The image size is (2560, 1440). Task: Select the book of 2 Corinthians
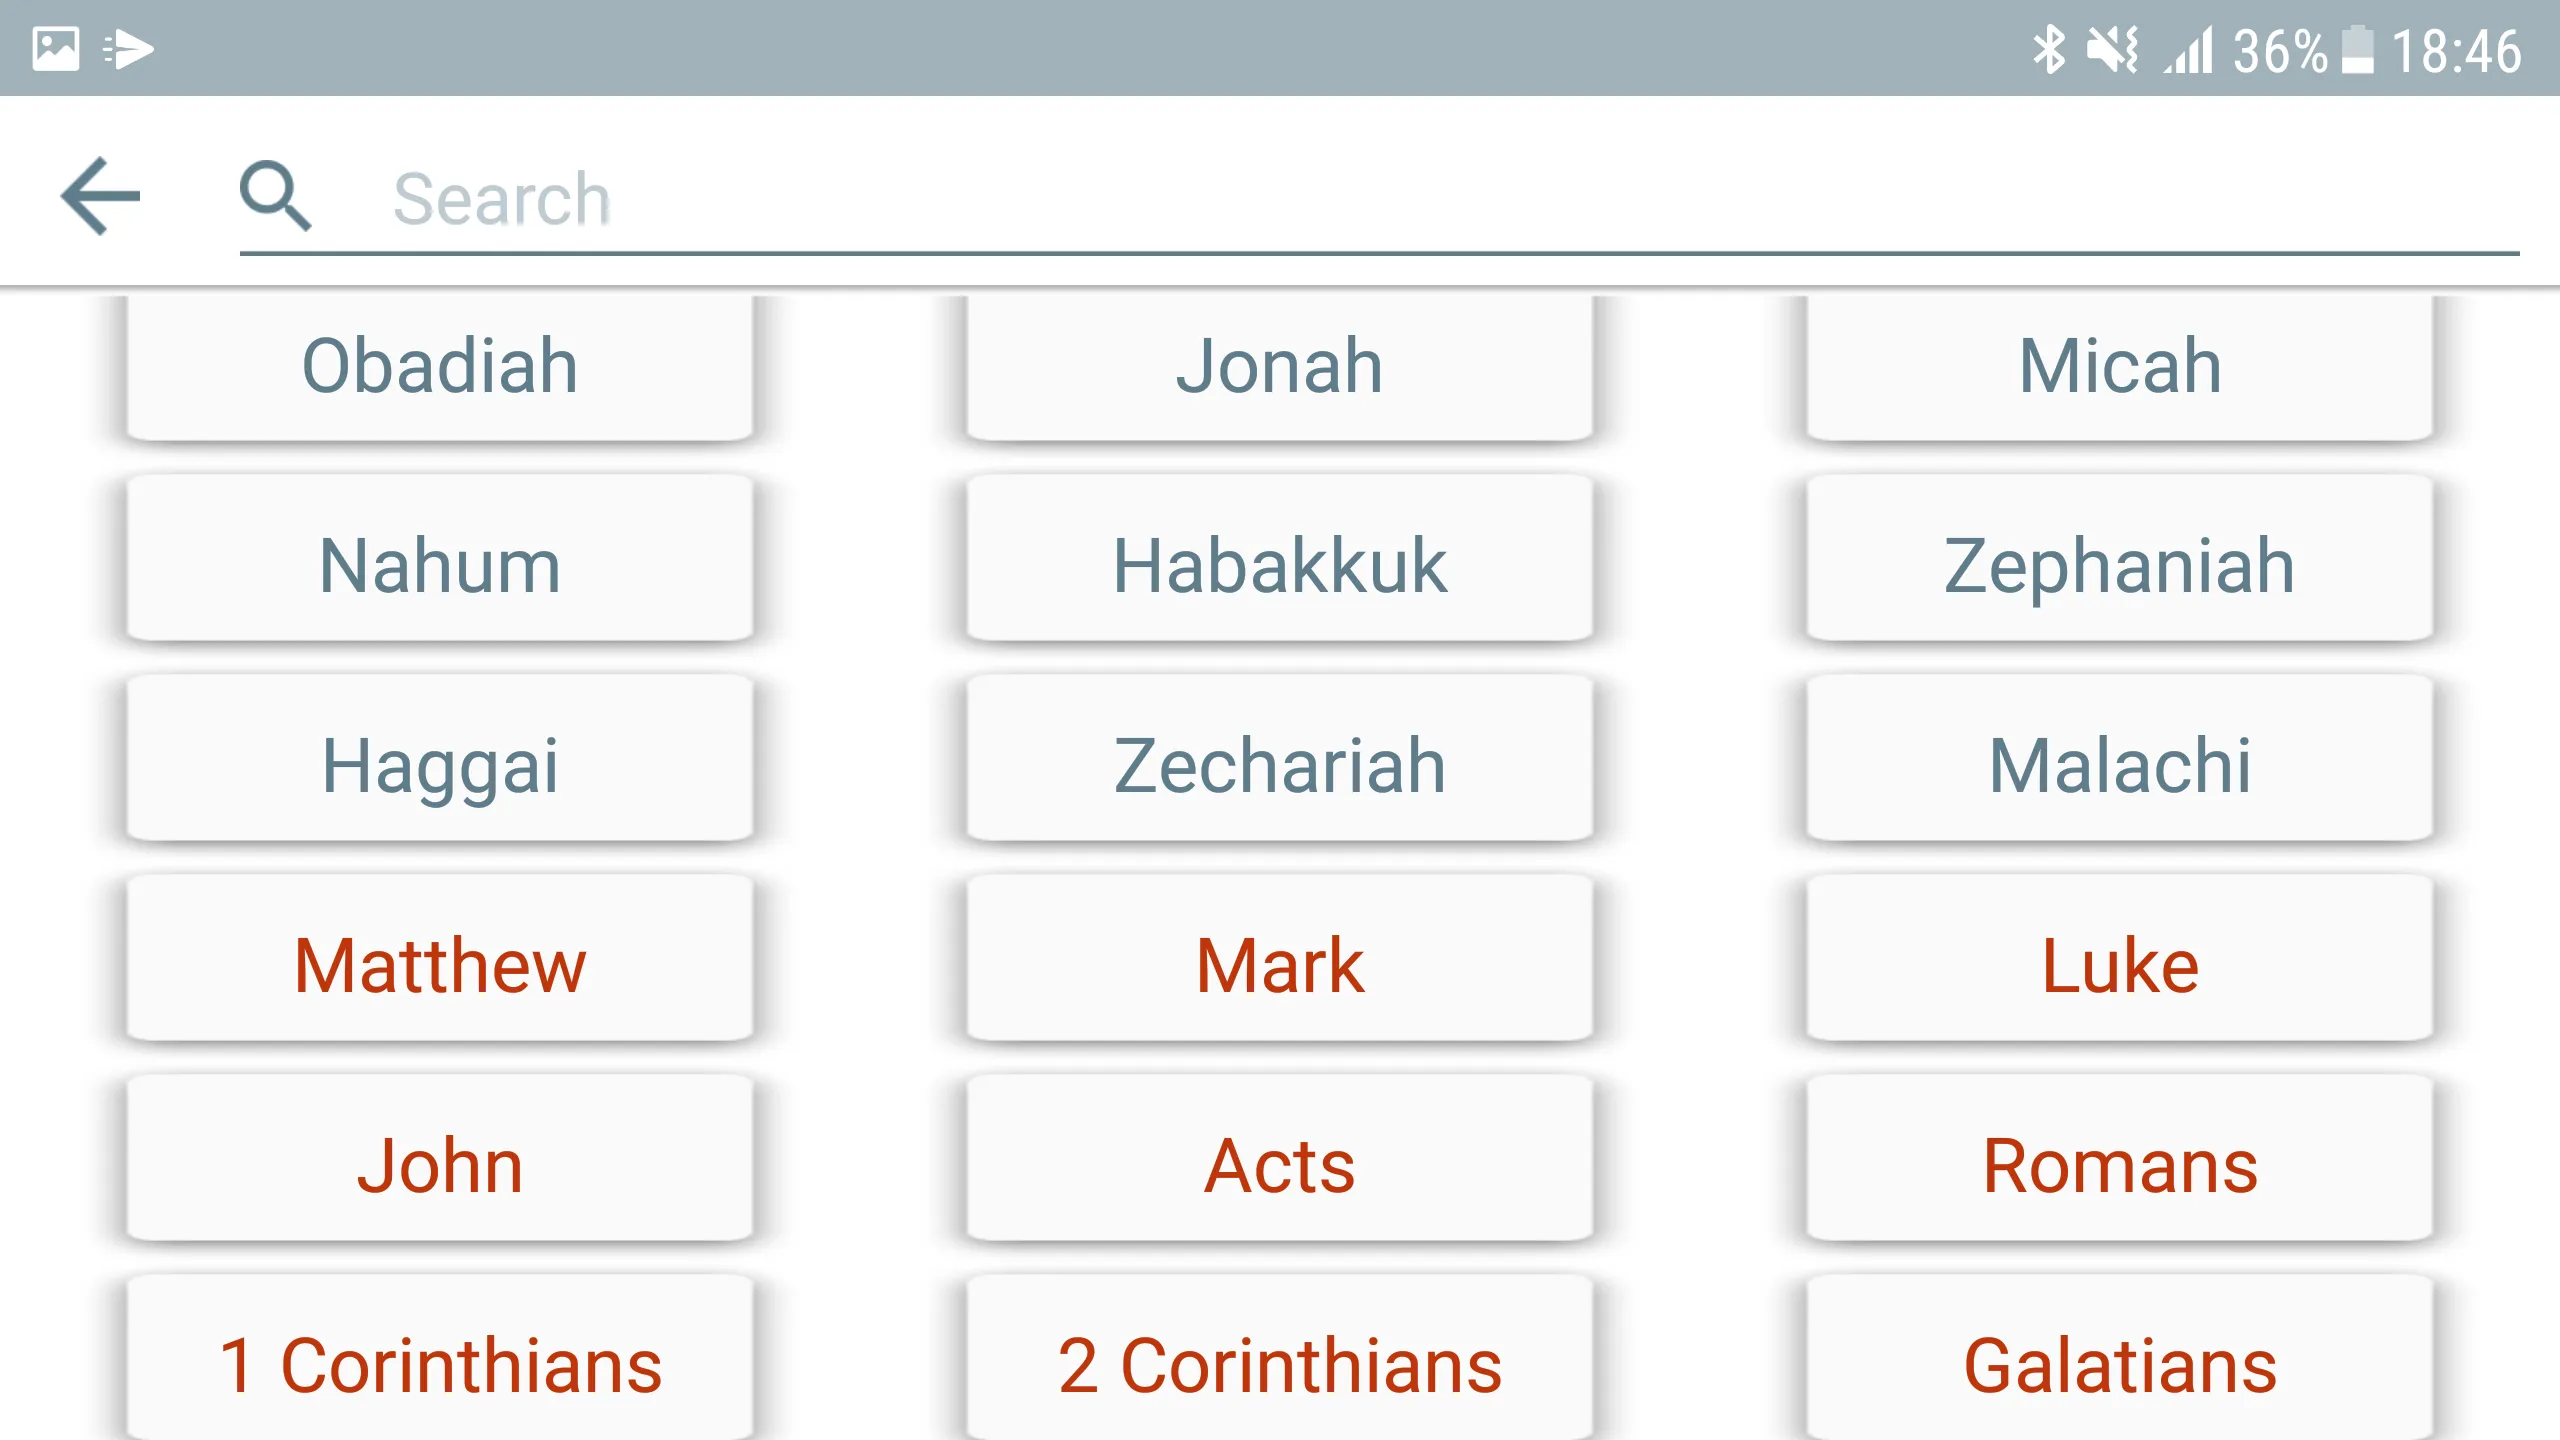[1278, 1363]
